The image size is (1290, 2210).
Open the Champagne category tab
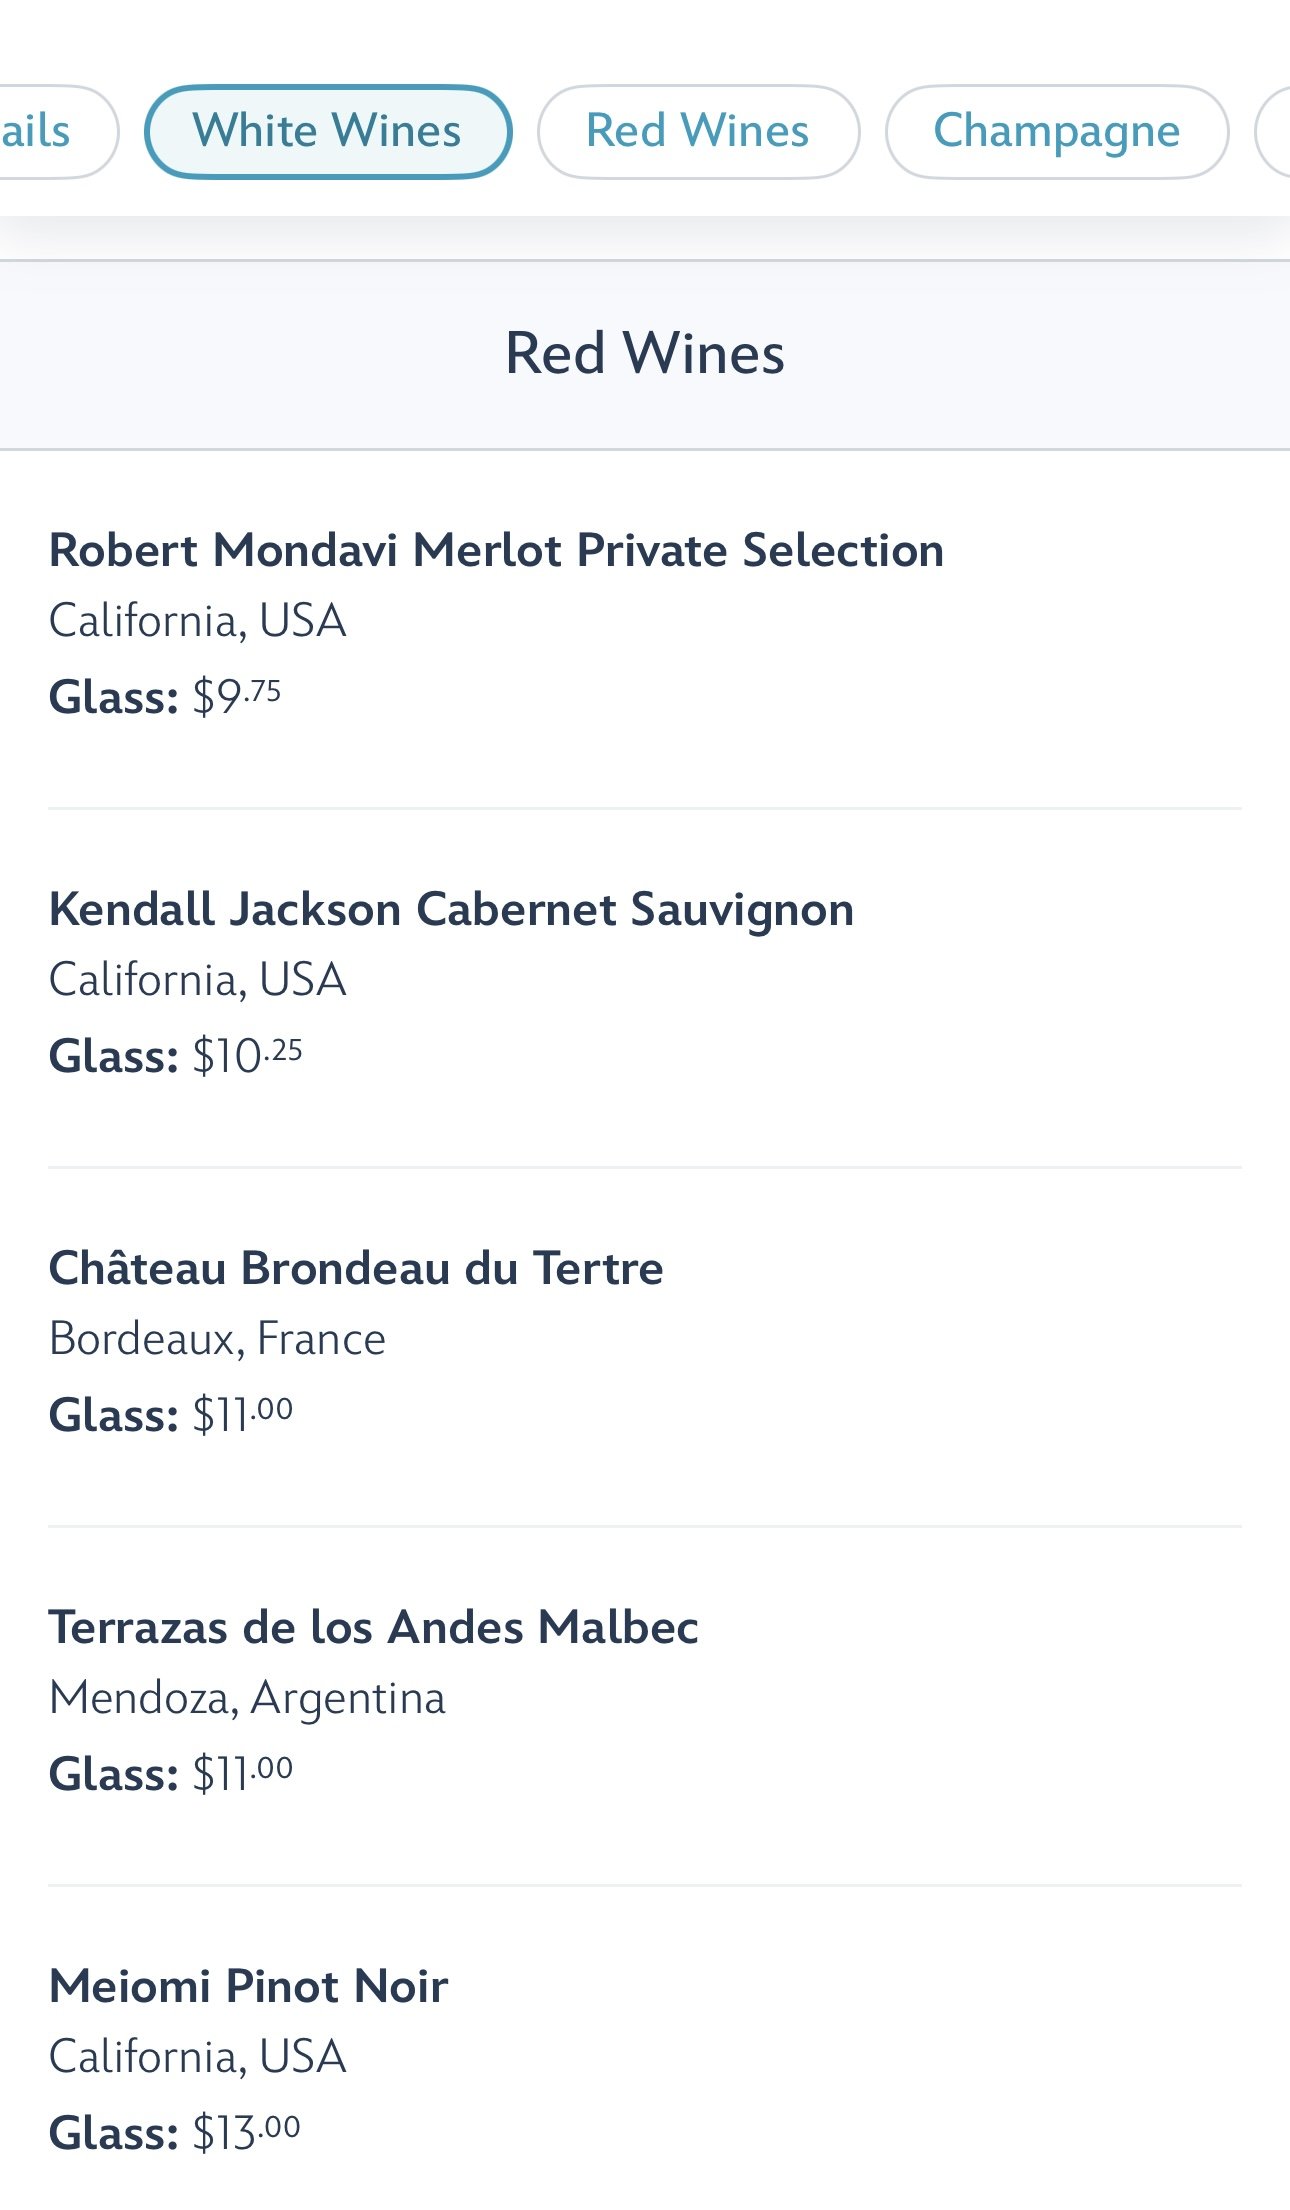click(1056, 132)
